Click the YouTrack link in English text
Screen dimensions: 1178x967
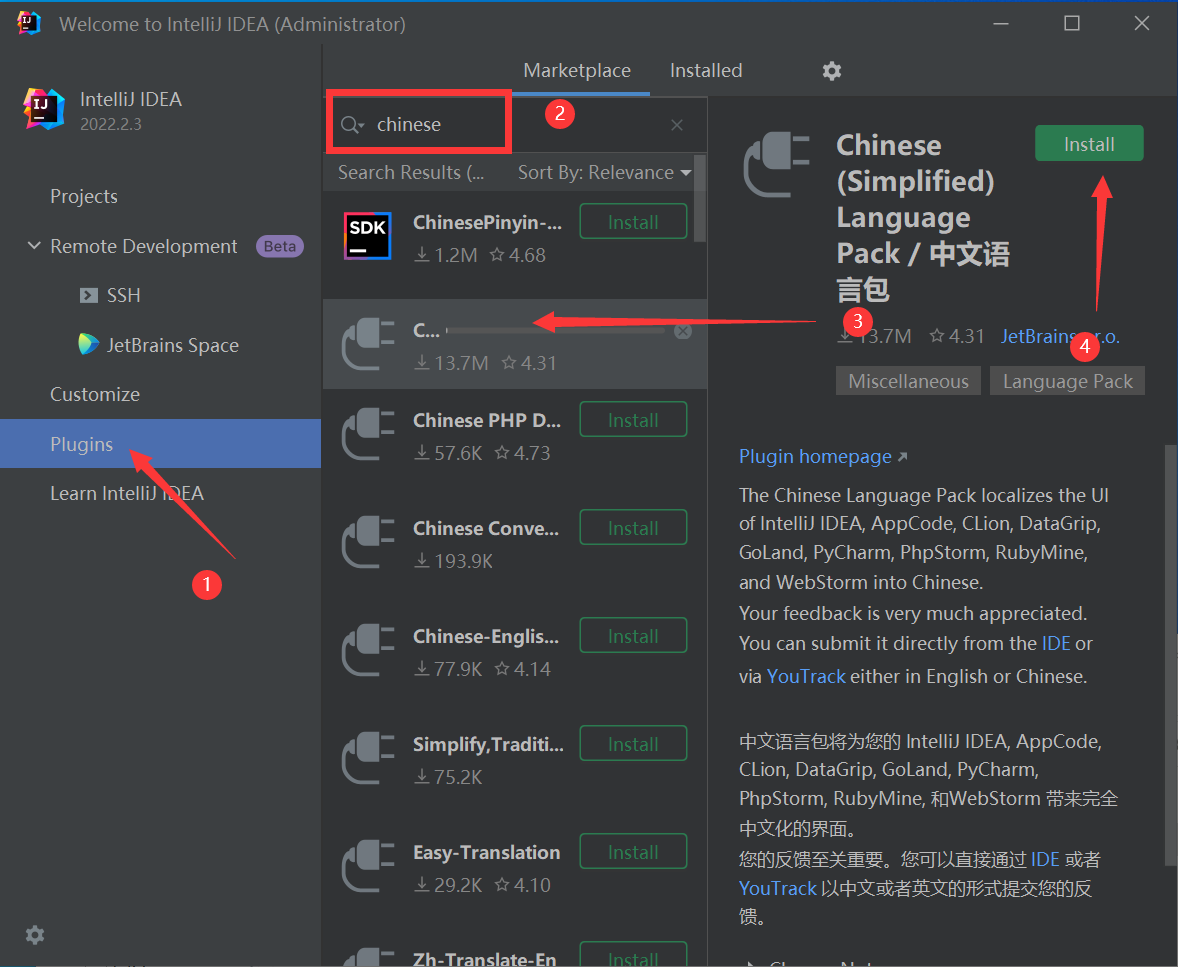click(806, 677)
